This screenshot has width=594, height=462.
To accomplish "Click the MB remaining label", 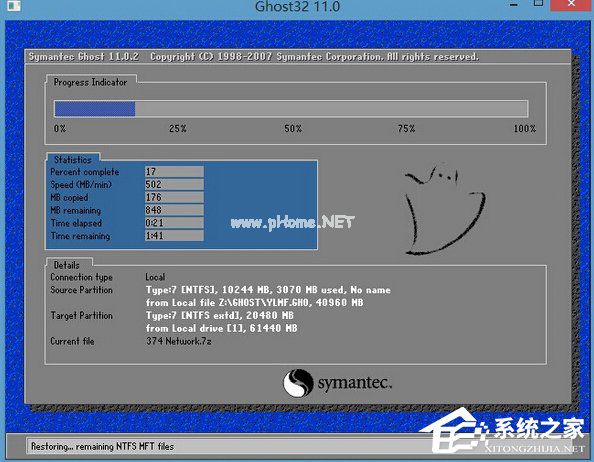I will click(76, 211).
